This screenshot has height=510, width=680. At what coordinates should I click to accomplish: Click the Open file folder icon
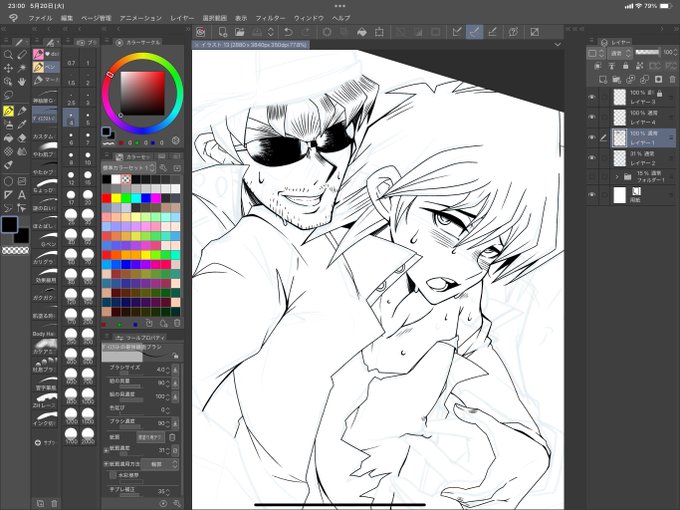coord(239,32)
